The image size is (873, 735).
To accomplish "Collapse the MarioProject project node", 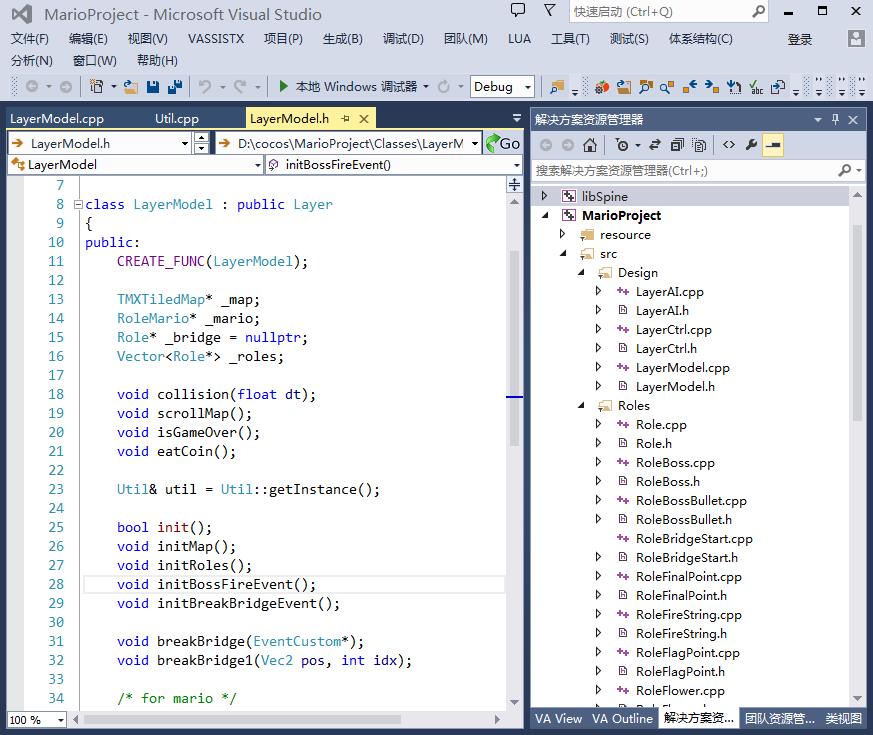I will click(x=545, y=215).
